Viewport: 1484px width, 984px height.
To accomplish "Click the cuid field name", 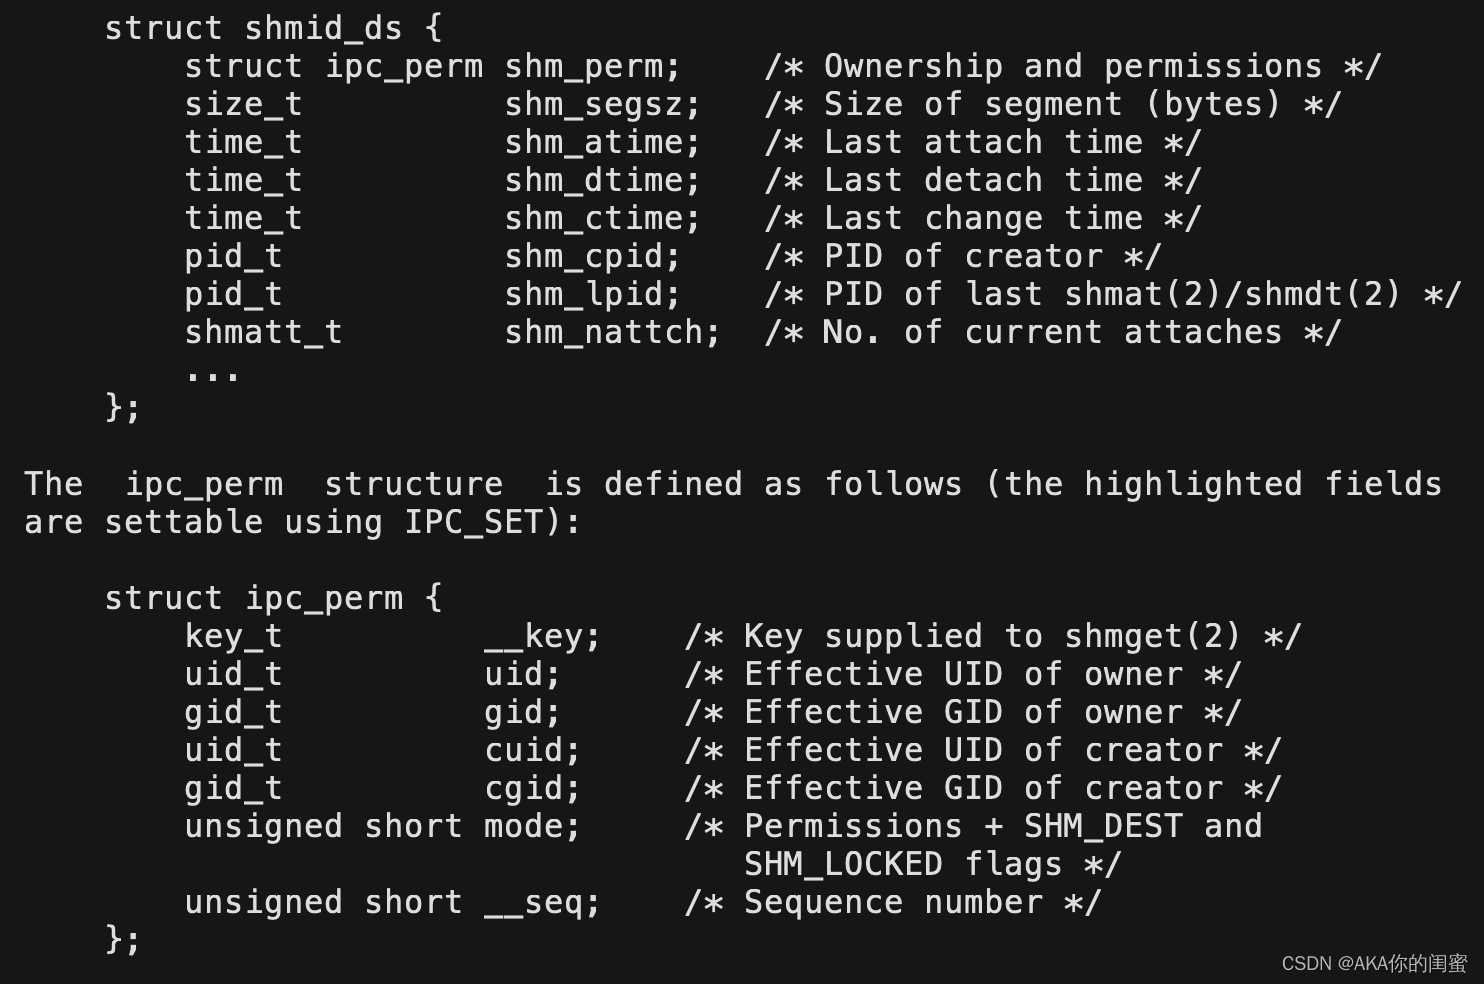I will 531,751.
